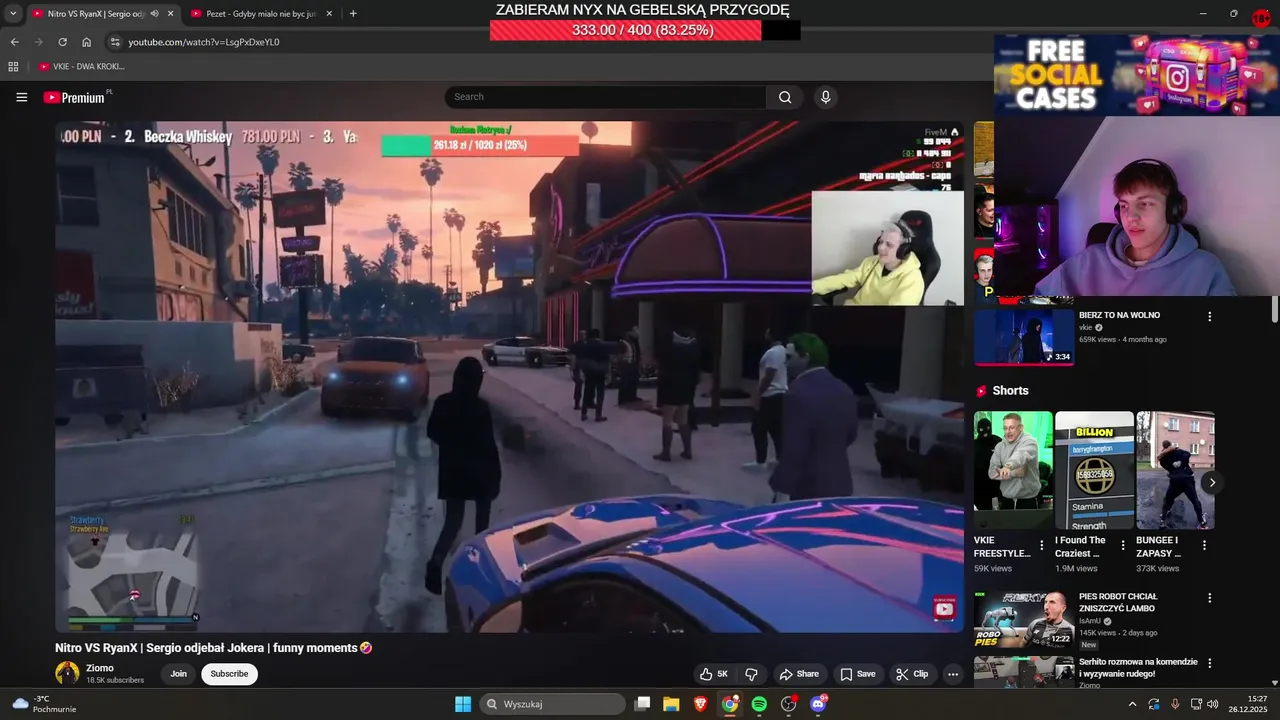
Task: Open the BIERZ TO NA WOLNO title
Action: point(1119,315)
